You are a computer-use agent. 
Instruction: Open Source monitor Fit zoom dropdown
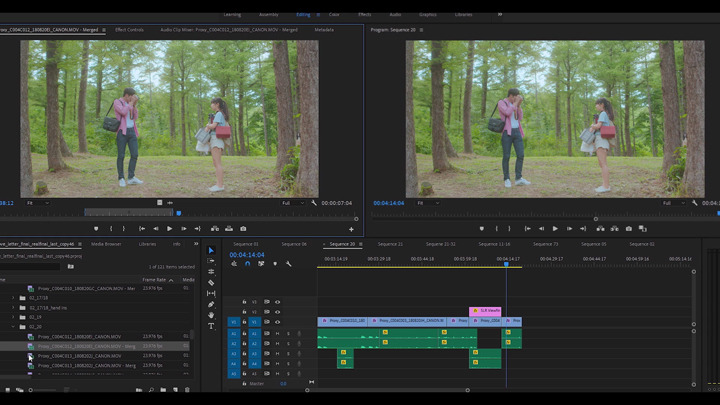(38, 203)
